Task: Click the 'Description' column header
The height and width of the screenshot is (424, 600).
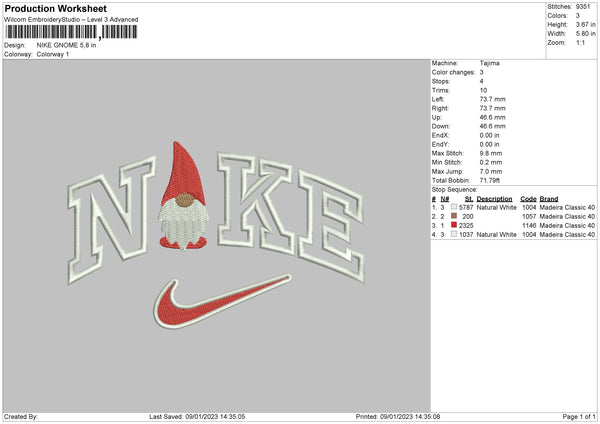Action: pos(494,199)
